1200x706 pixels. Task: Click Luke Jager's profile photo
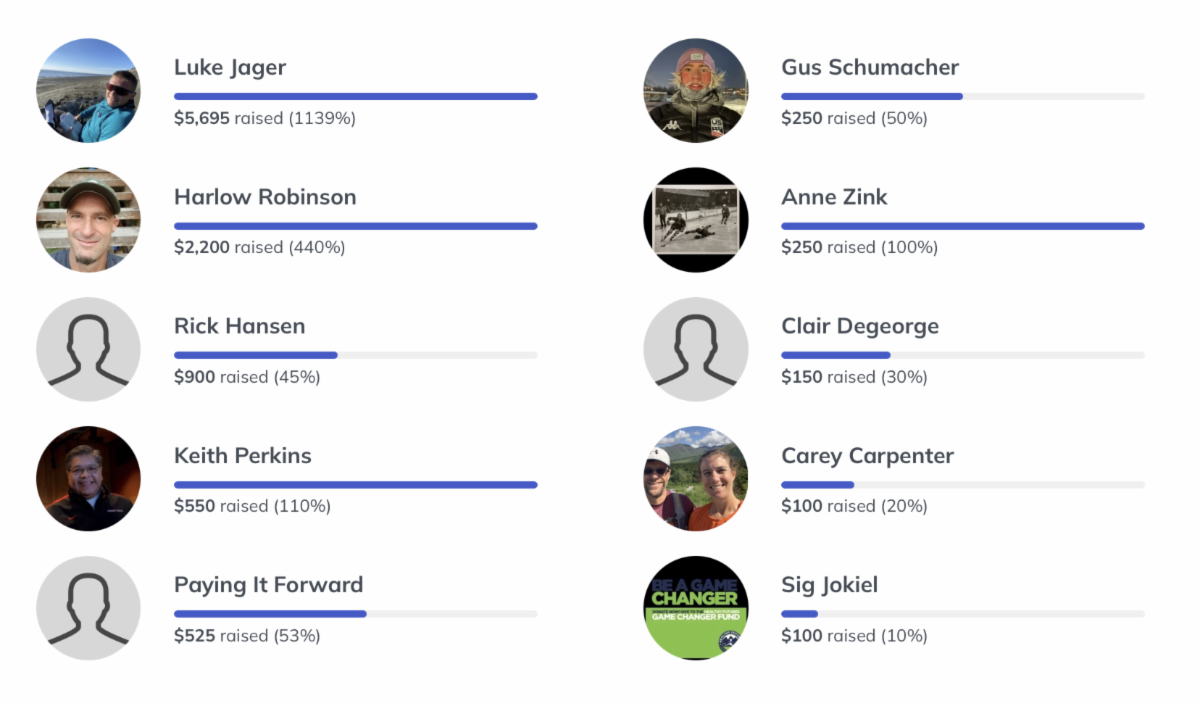click(88, 91)
